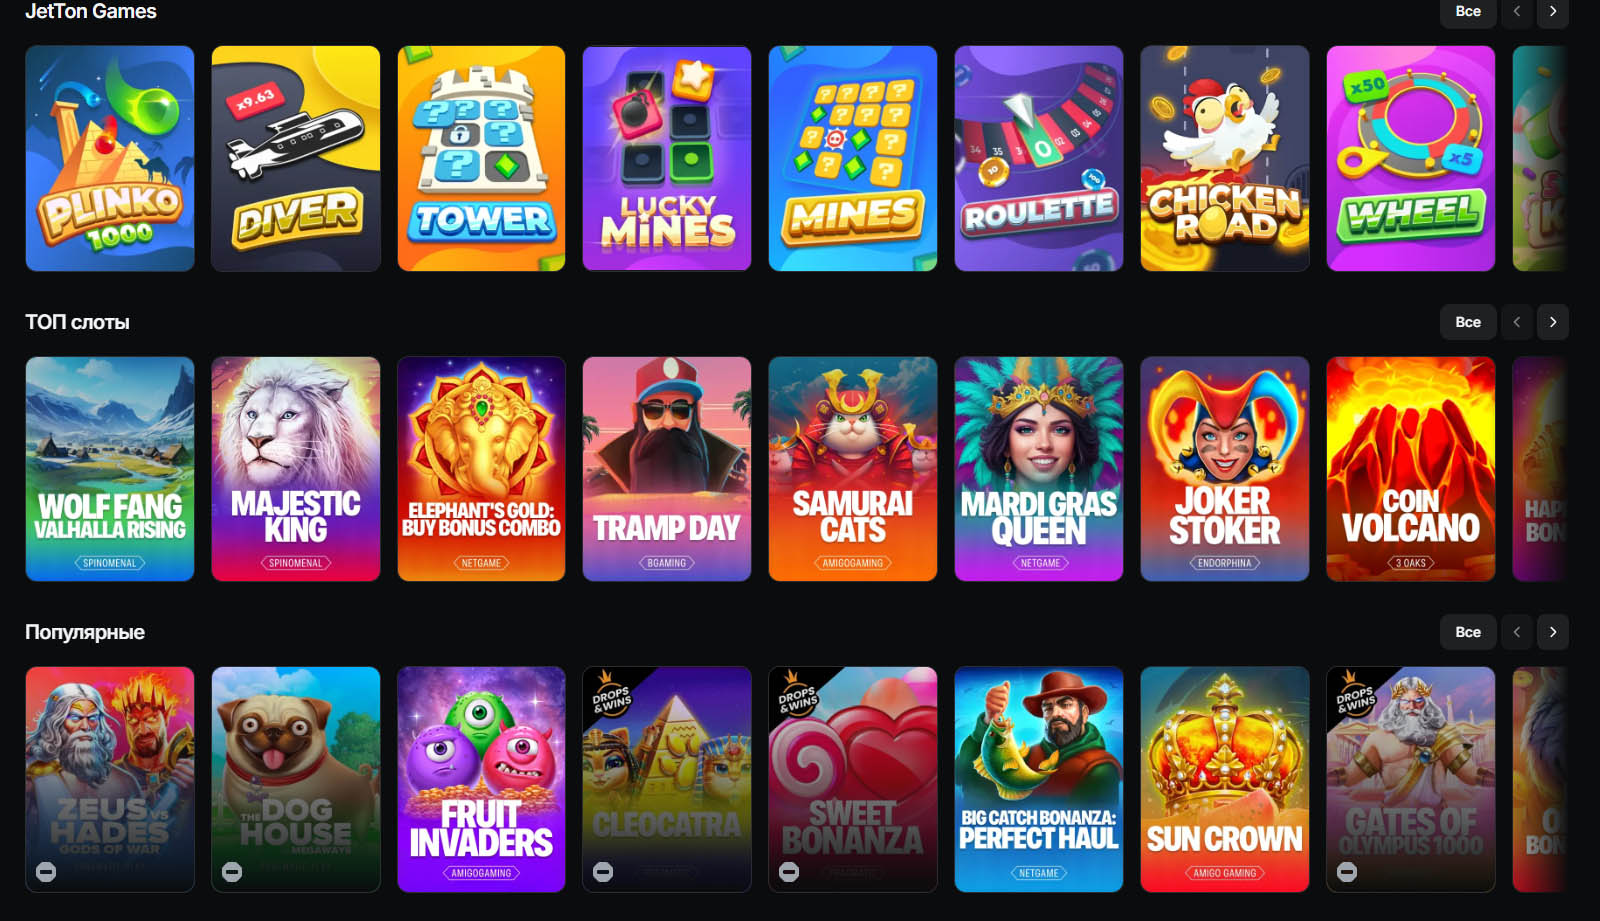Image resolution: width=1600 pixels, height=921 pixels.
Task: Click the minus badge on Sweet Bonanza
Action: click(789, 872)
